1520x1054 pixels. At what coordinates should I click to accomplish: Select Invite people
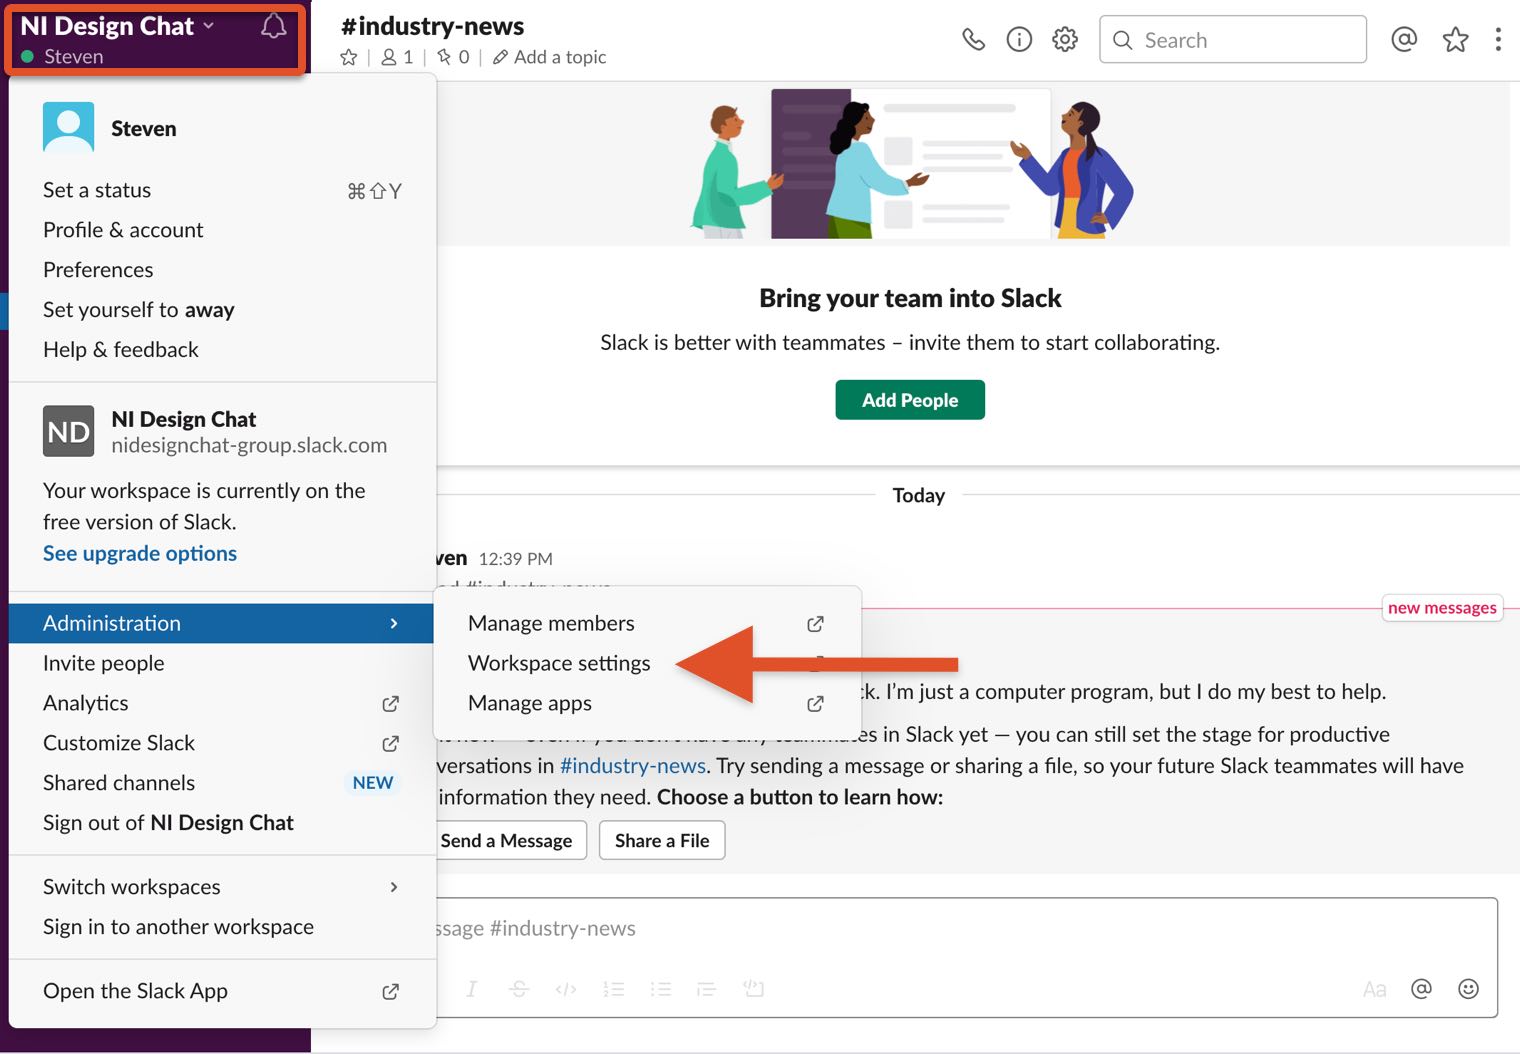[x=221, y=663]
